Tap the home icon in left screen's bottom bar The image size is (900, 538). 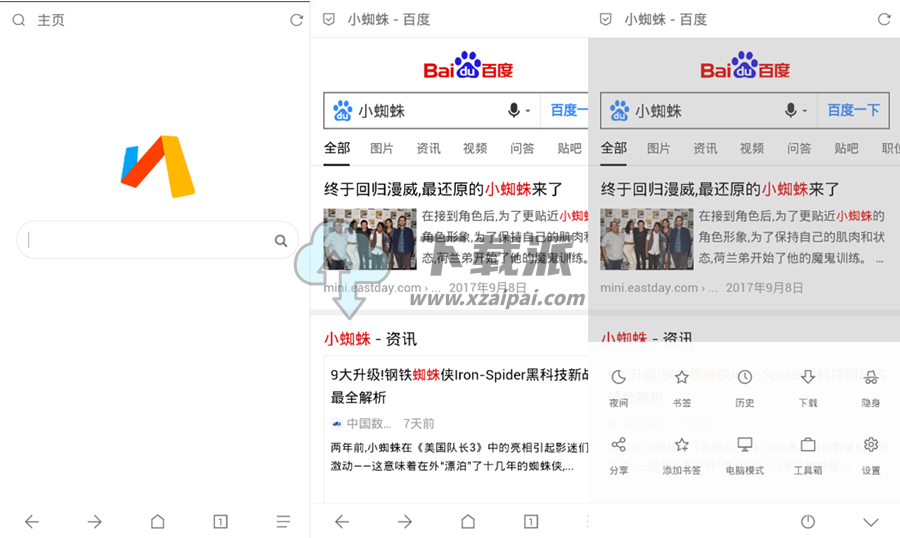[157, 521]
